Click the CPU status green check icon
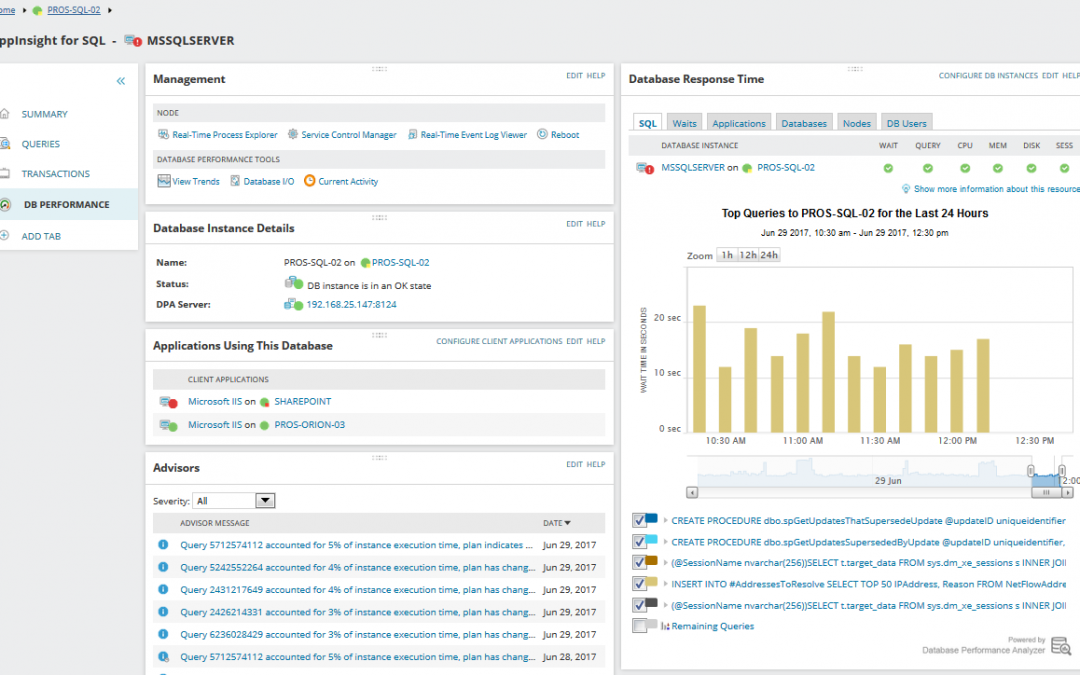Viewport: 1080px width, 675px height. [965, 168]
